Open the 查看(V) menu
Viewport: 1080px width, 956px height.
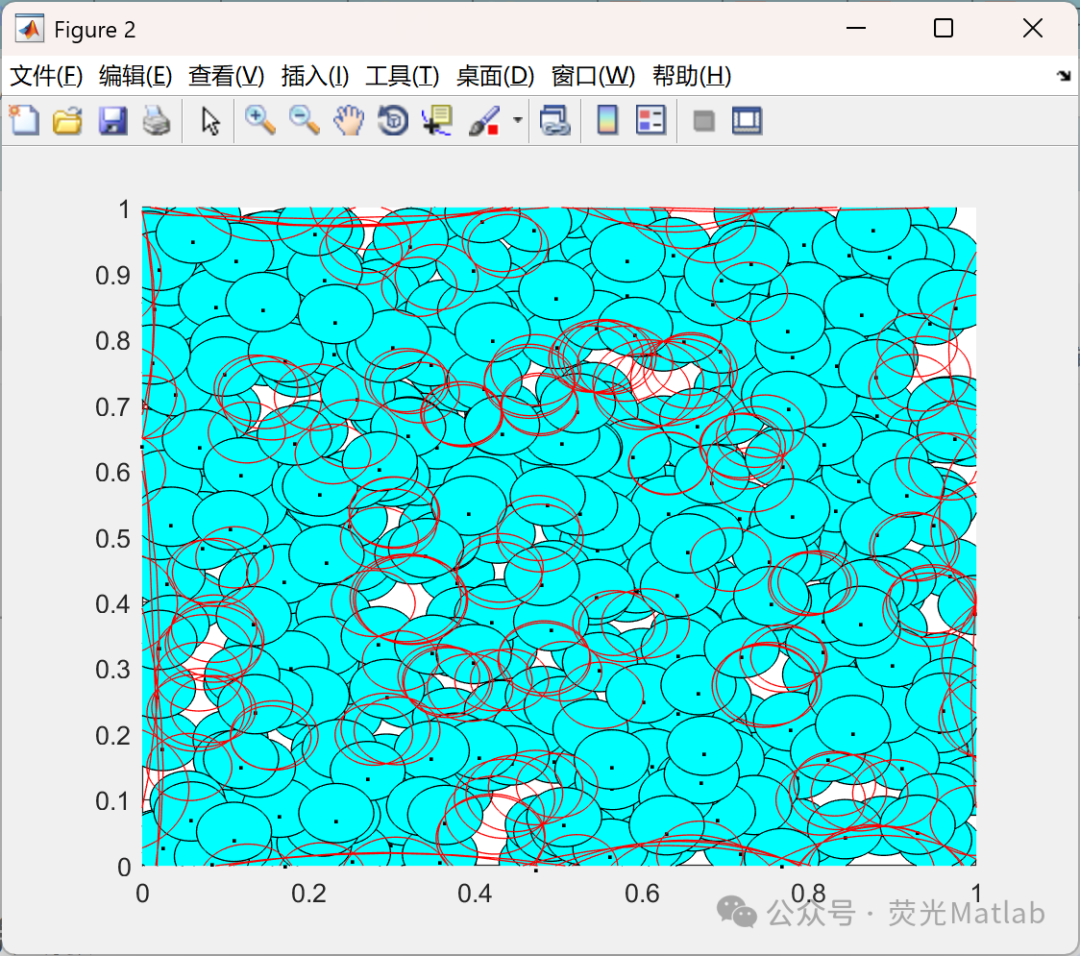tap(227, 75)
